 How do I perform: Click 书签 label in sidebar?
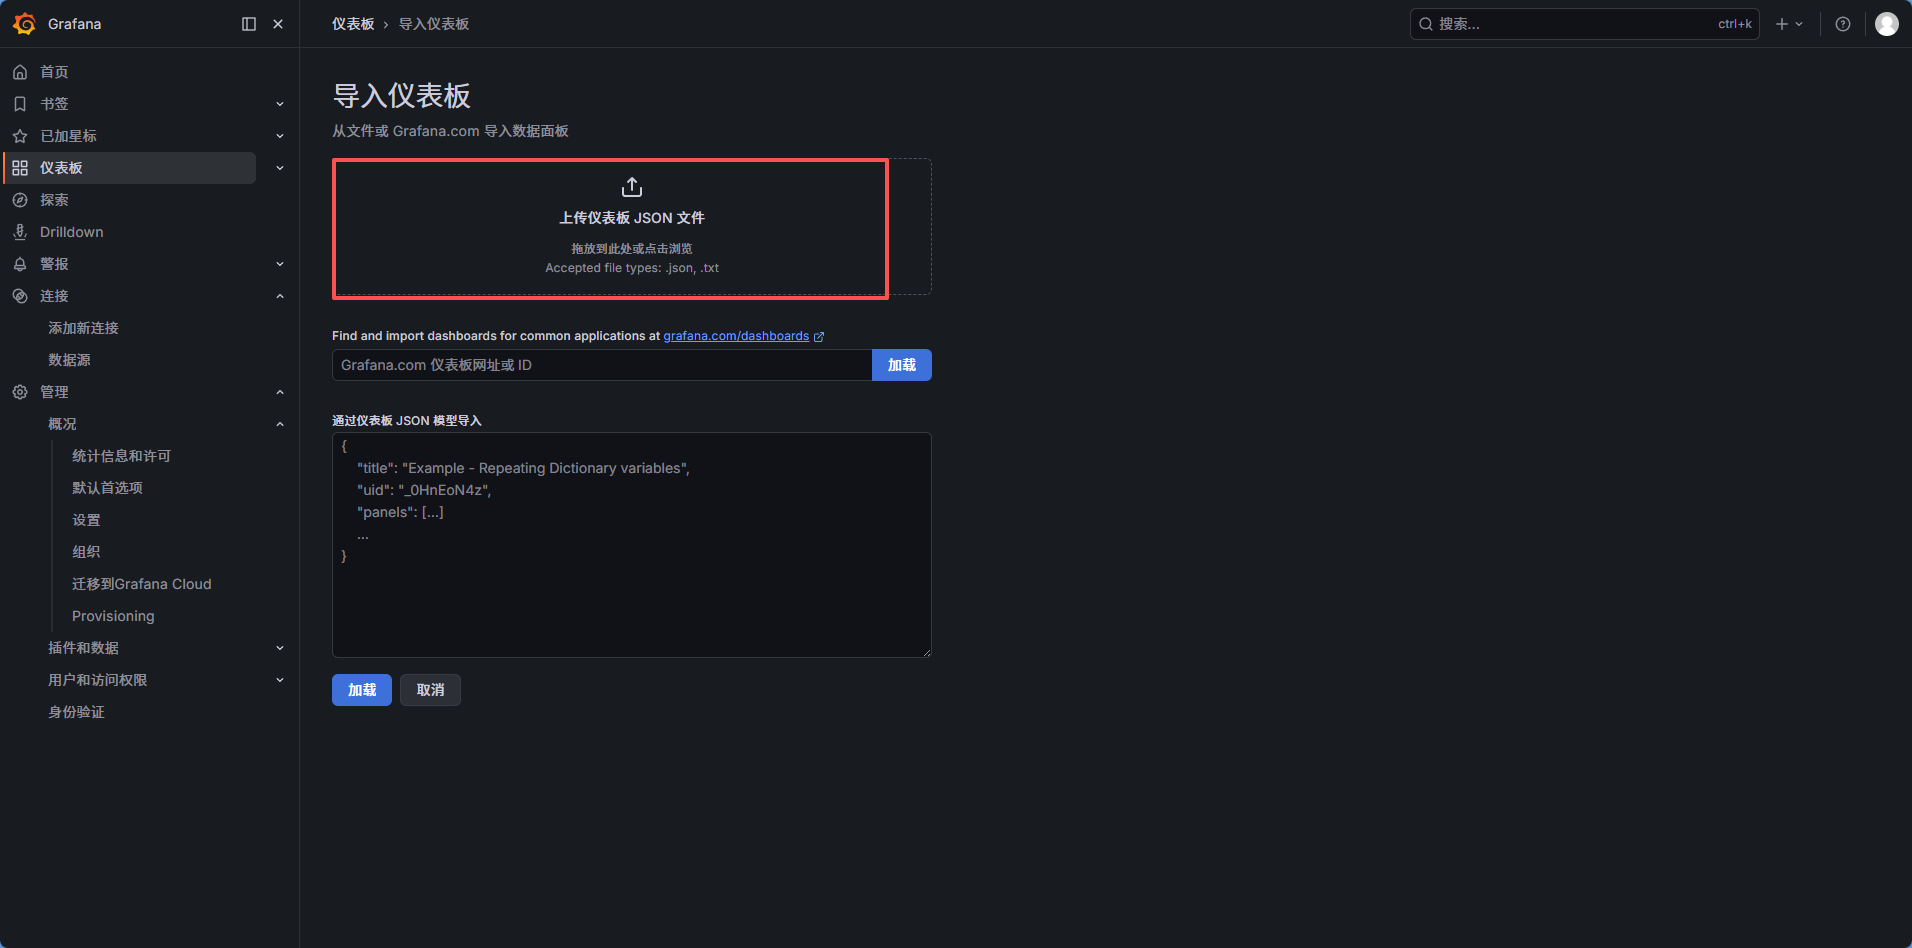pos(54,104)
